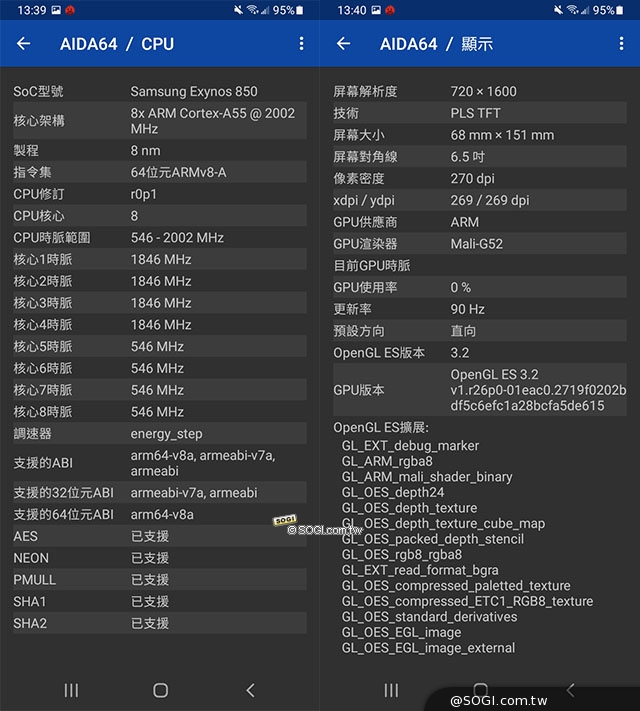Select the AIDA64 / CPU title
Image resolution: width=640 pixels, height=711 pixels.
click(117, 44)
